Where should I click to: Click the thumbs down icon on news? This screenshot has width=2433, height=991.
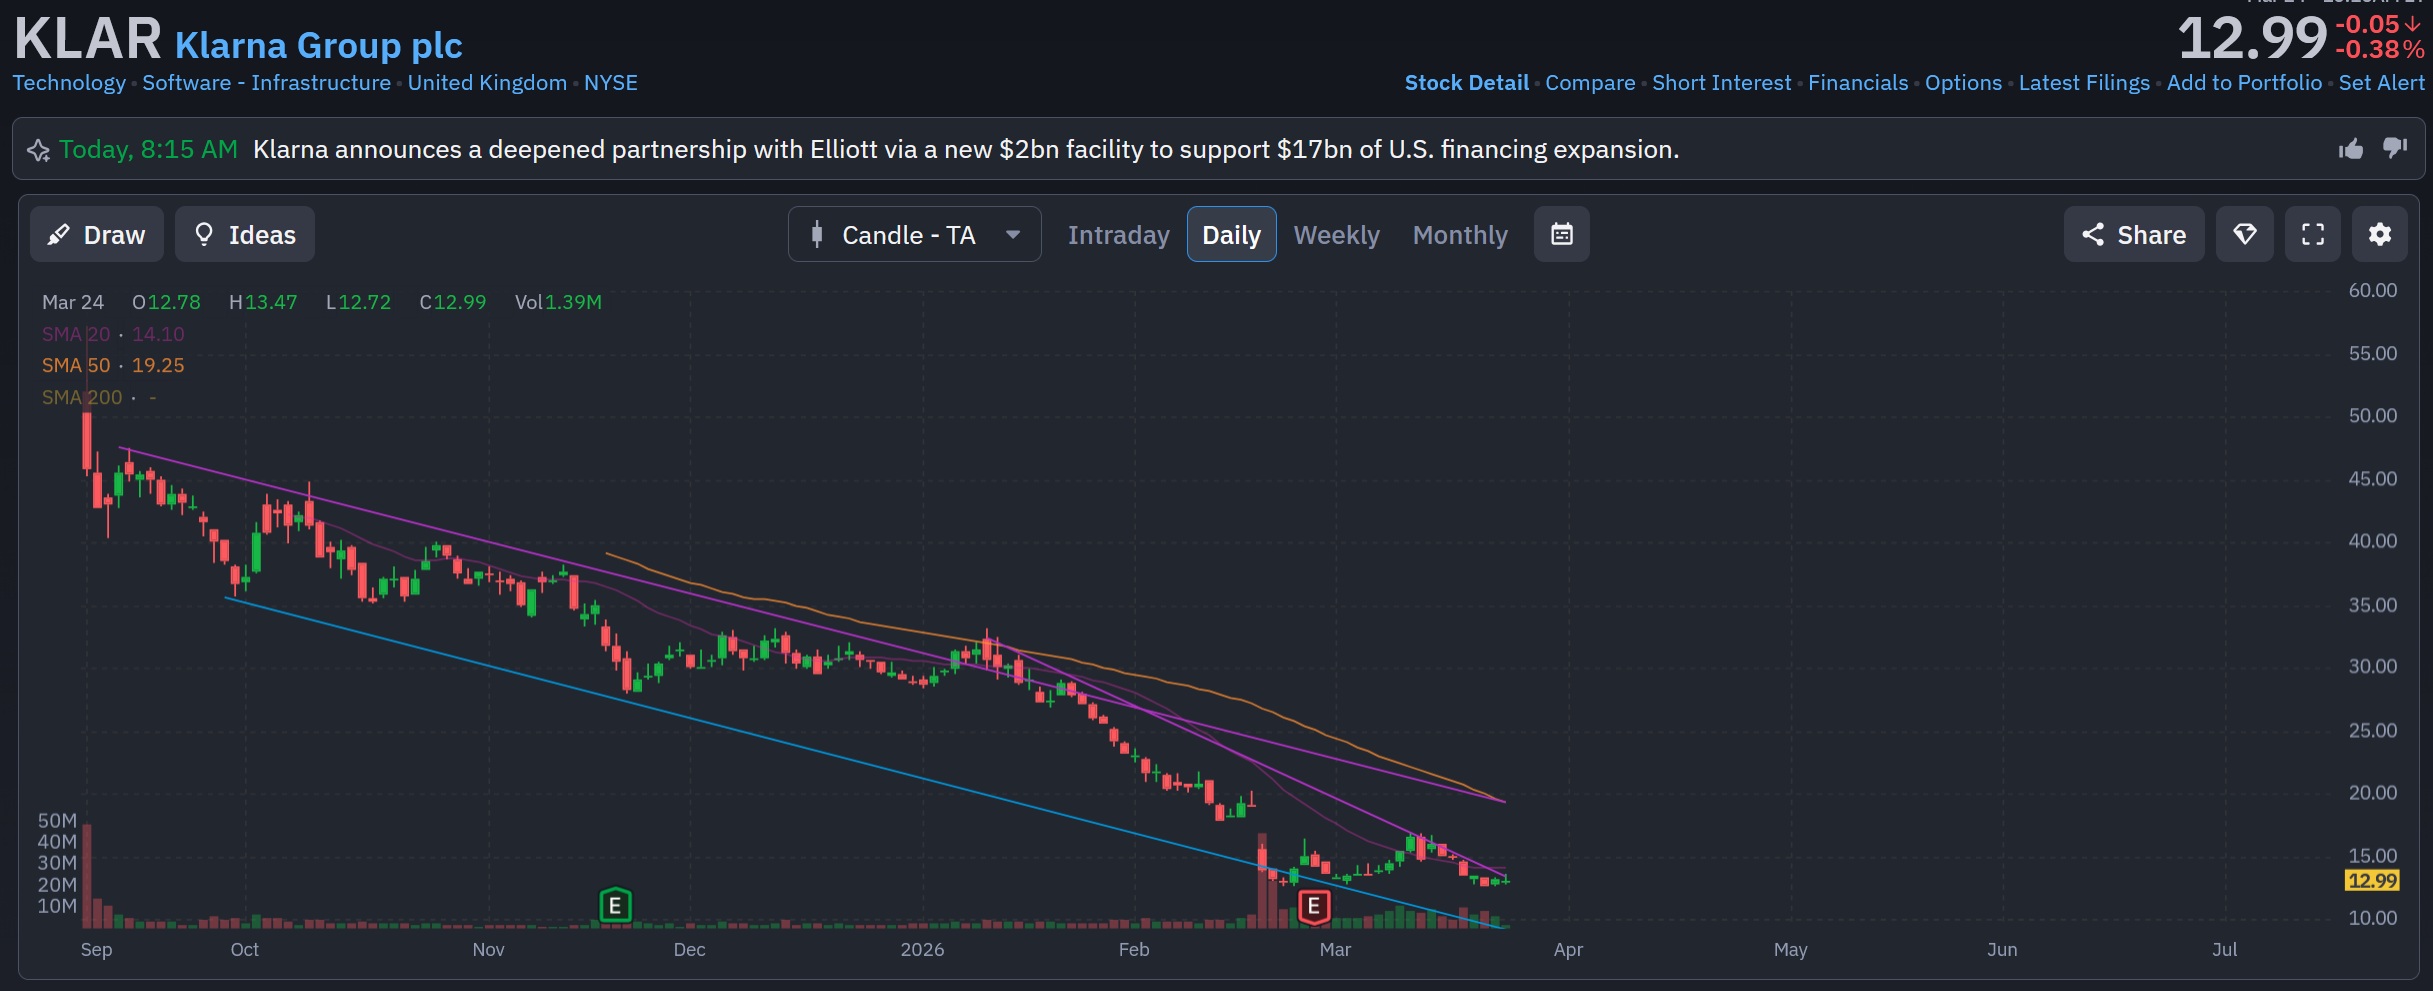2395,148
